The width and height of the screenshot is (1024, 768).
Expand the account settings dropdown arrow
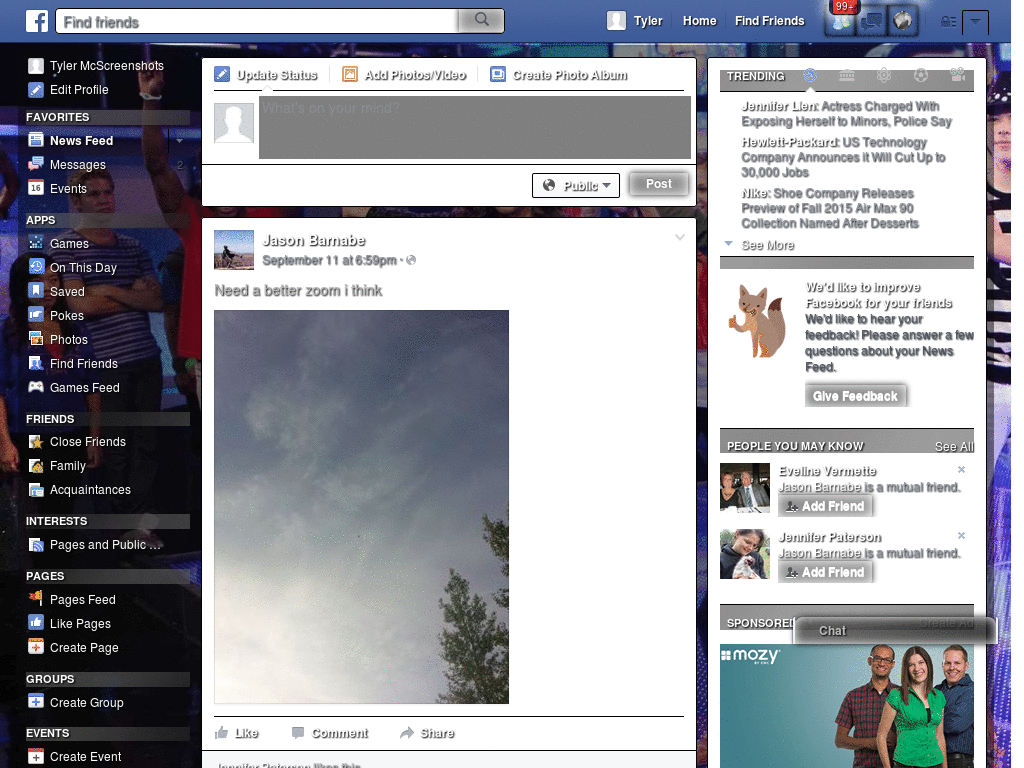[975, 22]
